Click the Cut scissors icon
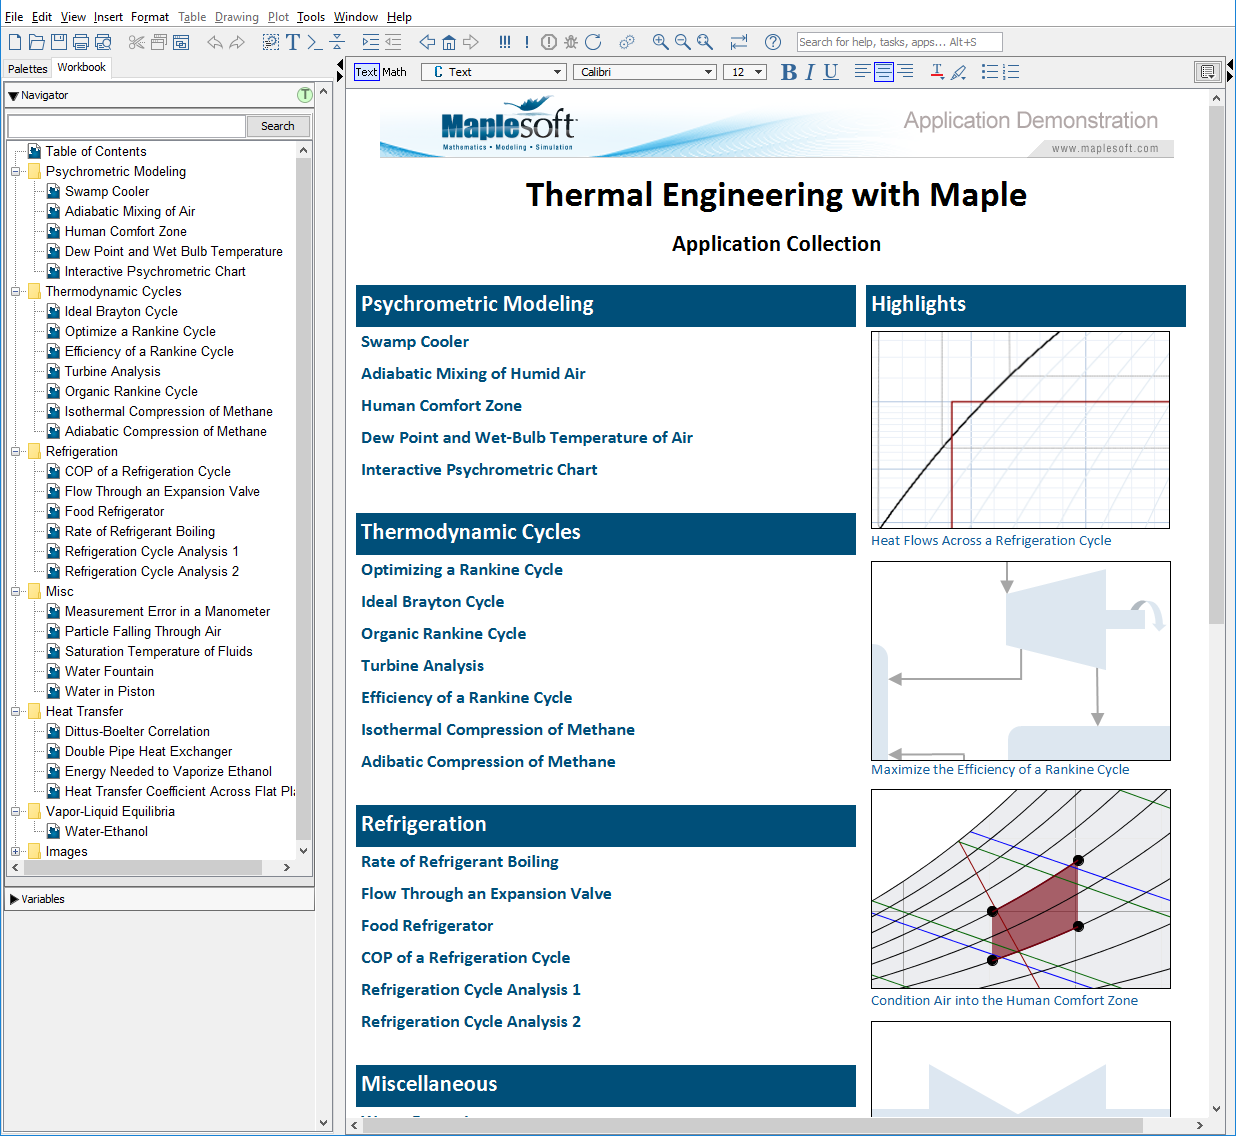 (137, 42)
